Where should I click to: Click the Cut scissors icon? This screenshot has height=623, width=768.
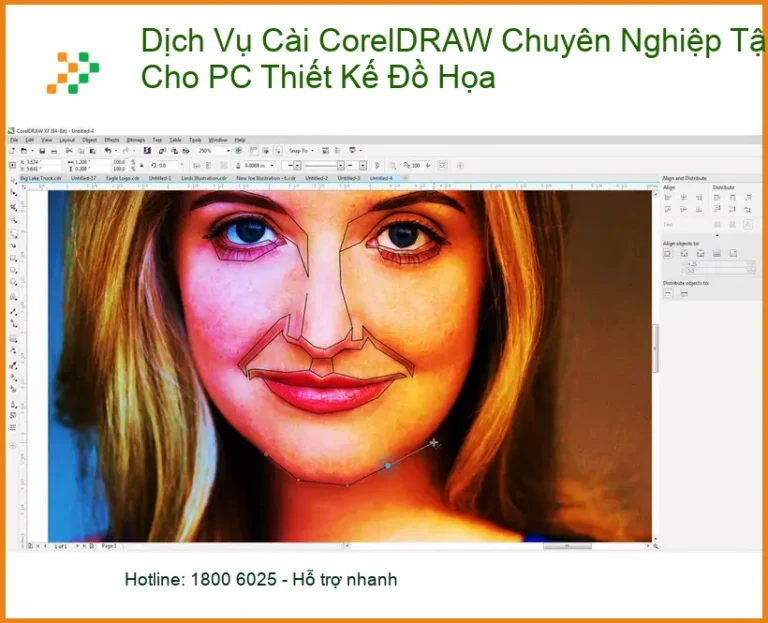coord(69,151)
